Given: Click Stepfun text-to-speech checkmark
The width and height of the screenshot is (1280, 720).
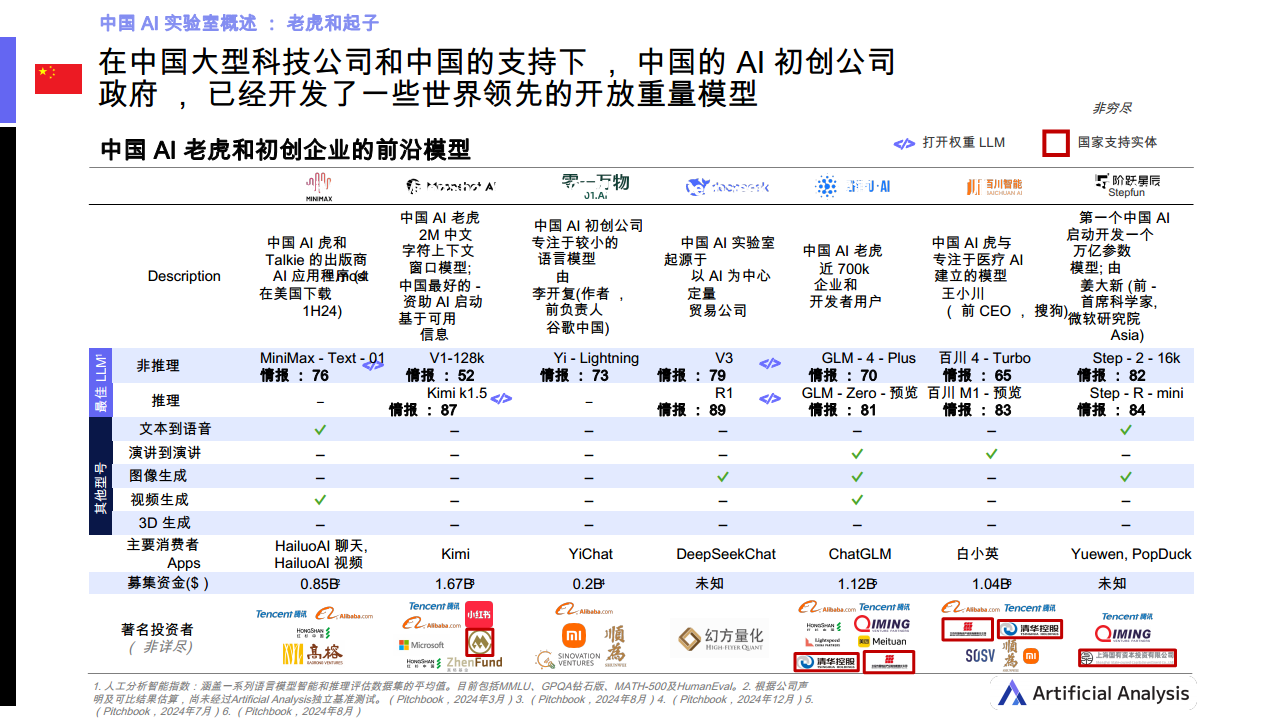Looking at the screenshot, I should pos(1126,429).
